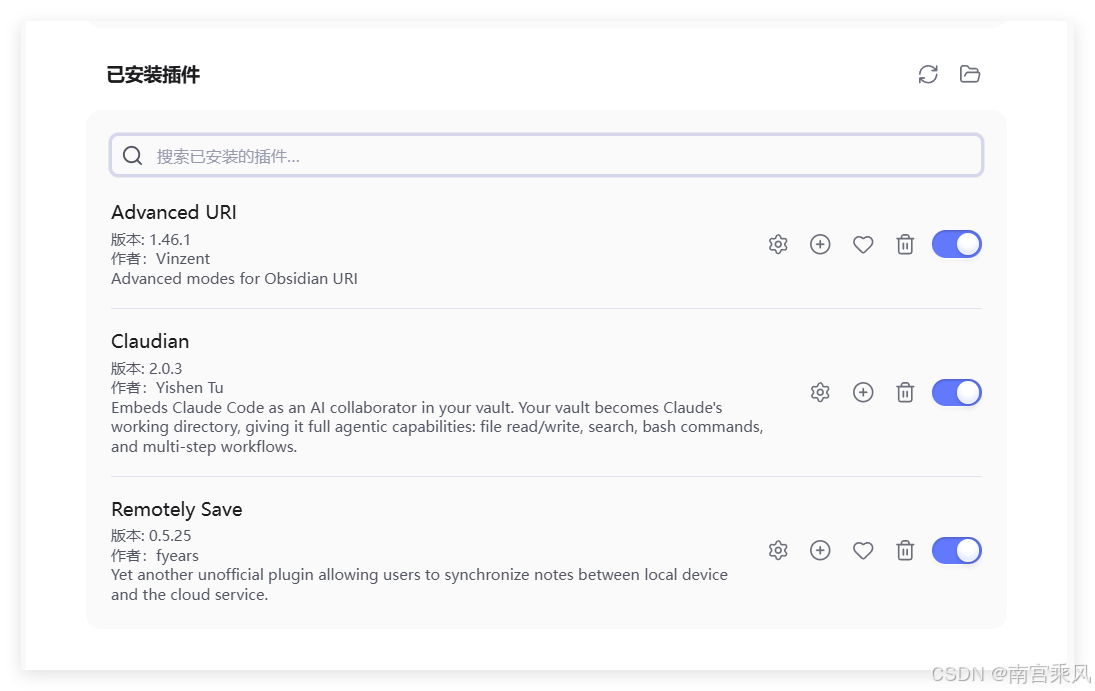Delete the Advanced URI plugin
Screen dimensions: 1095x691
point(905,245)
